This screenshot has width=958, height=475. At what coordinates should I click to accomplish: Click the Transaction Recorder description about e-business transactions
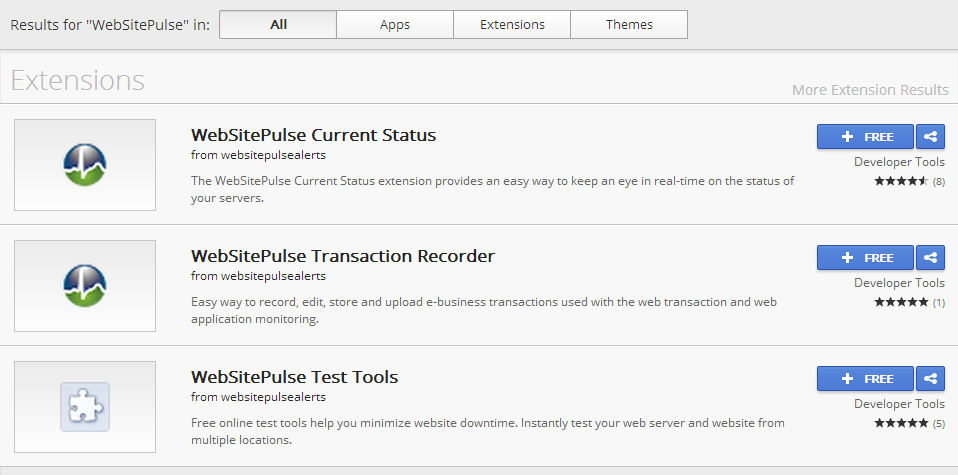[484, 311]
